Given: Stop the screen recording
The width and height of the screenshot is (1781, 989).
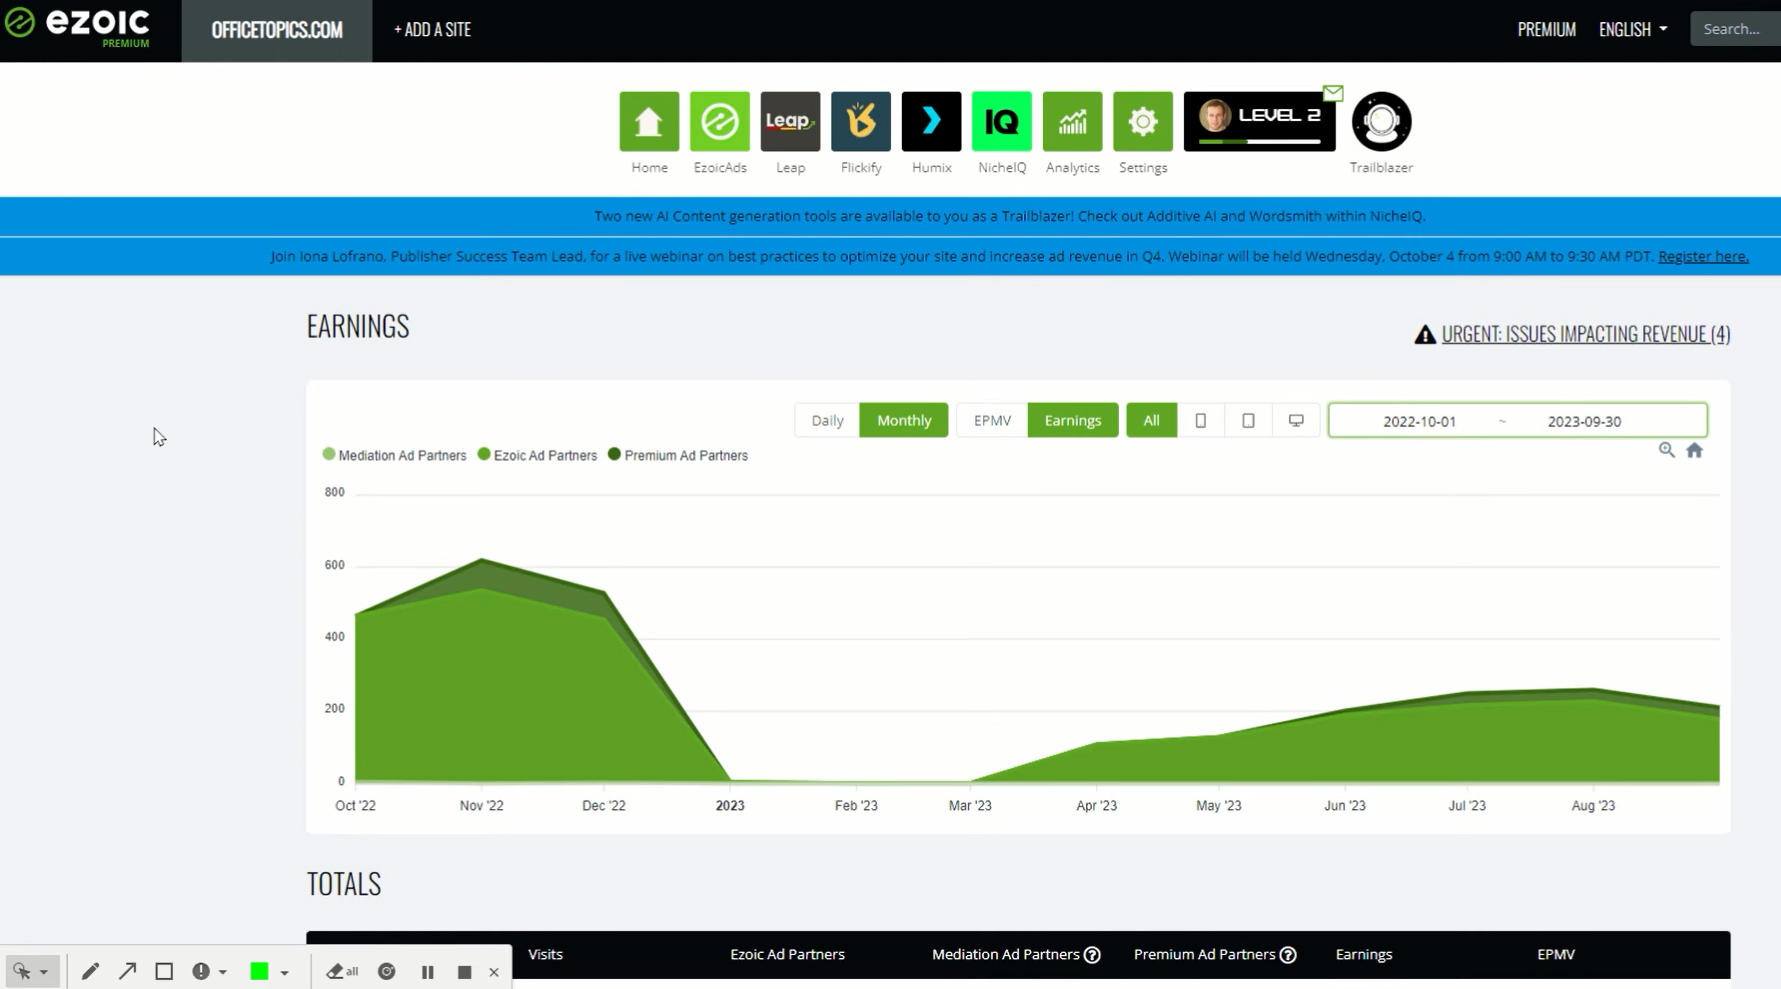Looking at the screenshot, I should [464, 971].
